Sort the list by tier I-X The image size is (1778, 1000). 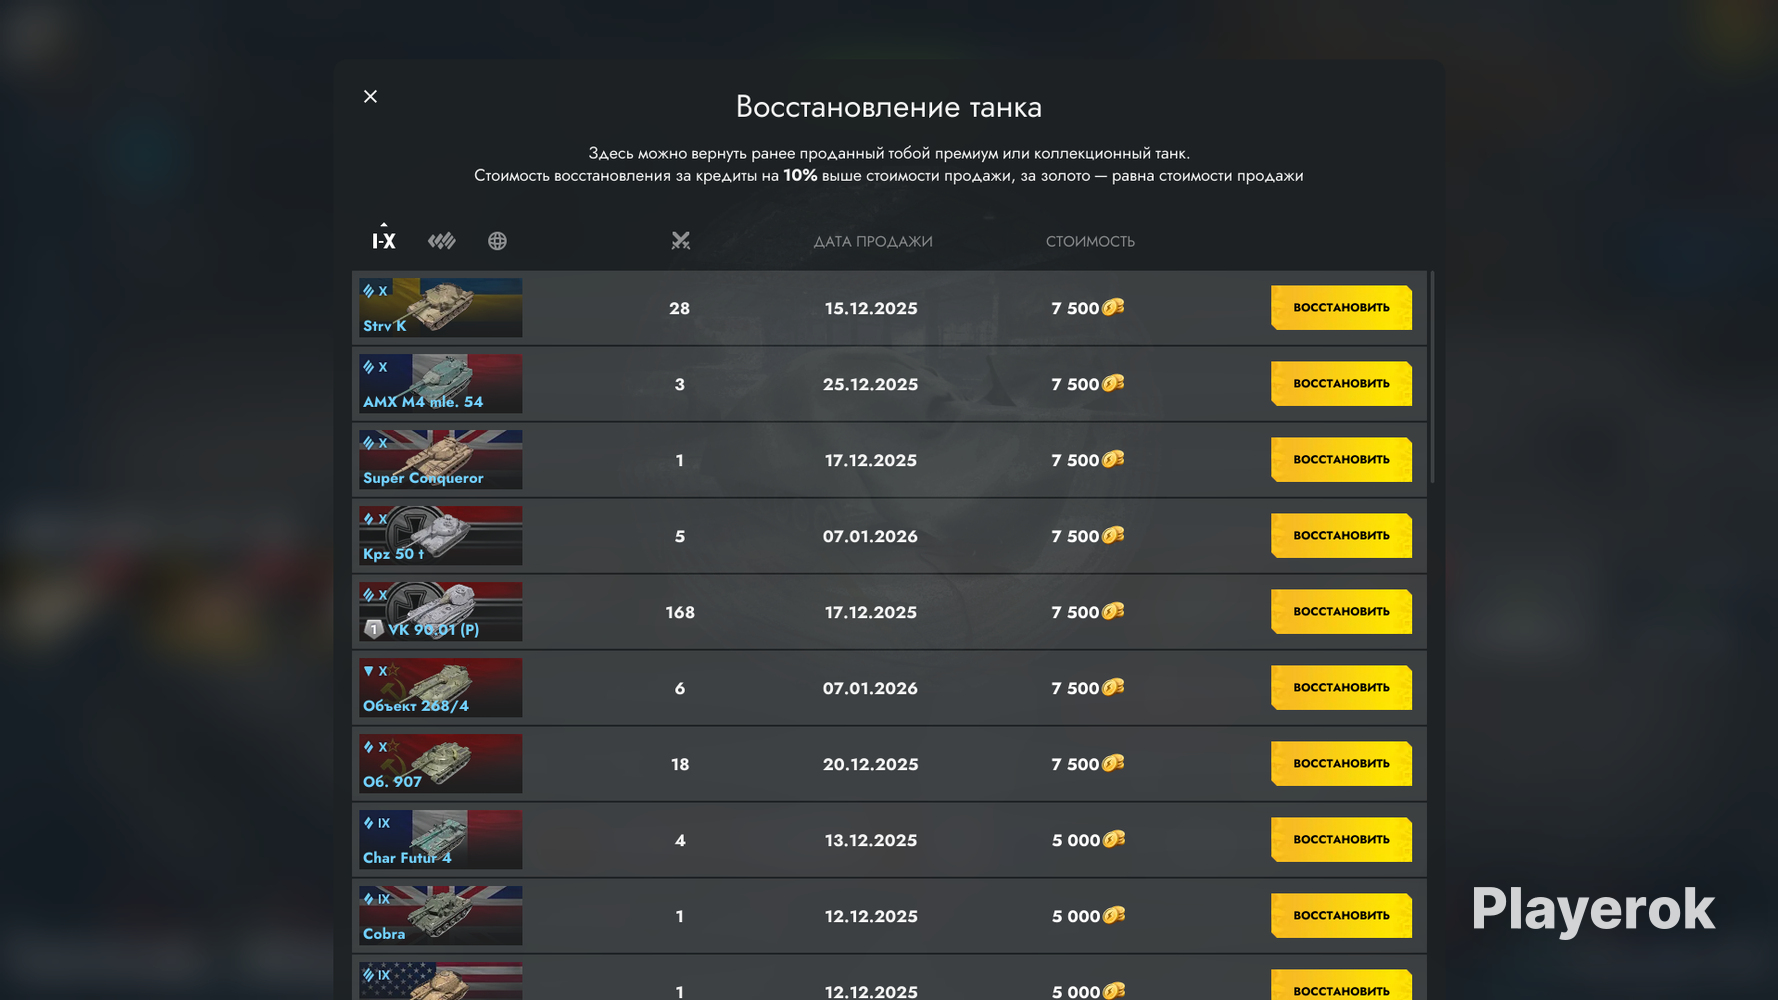point(384,241)
